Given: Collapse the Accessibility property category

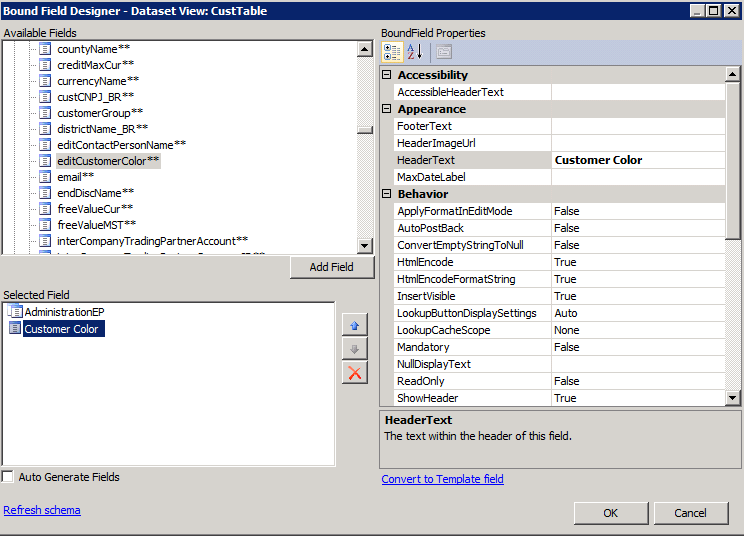Looking at the screenshot, I should (x=387, y=75).
